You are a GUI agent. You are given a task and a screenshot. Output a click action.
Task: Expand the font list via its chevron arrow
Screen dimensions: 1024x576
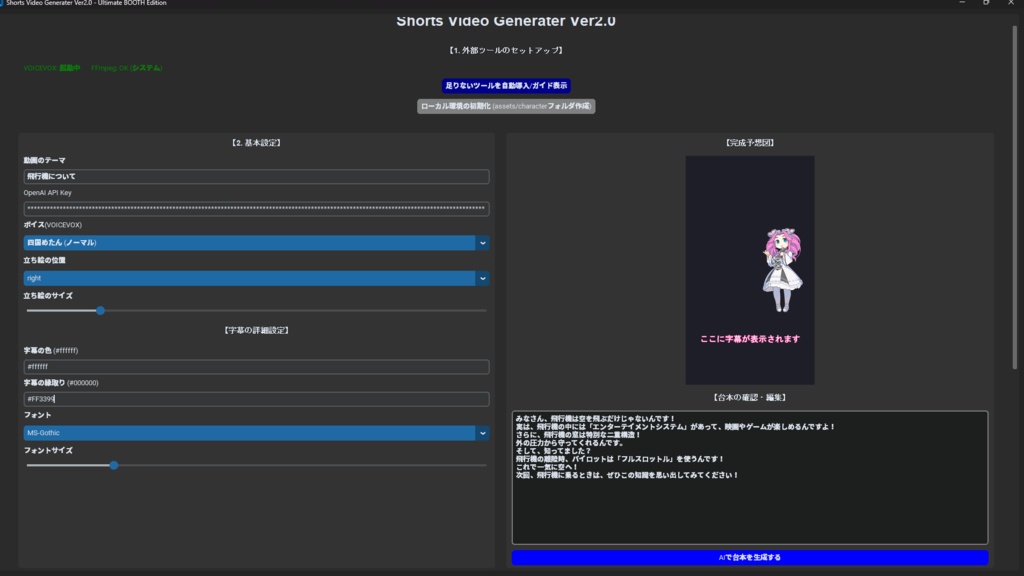tap(481, 435)
